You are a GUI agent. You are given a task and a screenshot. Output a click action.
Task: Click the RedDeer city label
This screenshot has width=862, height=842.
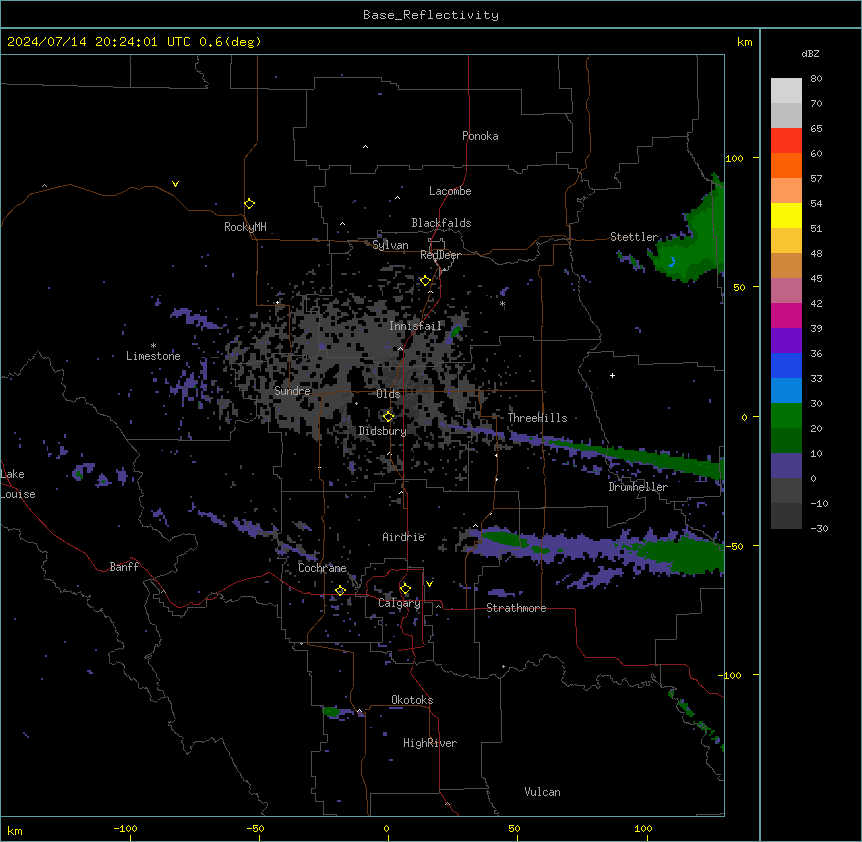(x=440, y=255)
